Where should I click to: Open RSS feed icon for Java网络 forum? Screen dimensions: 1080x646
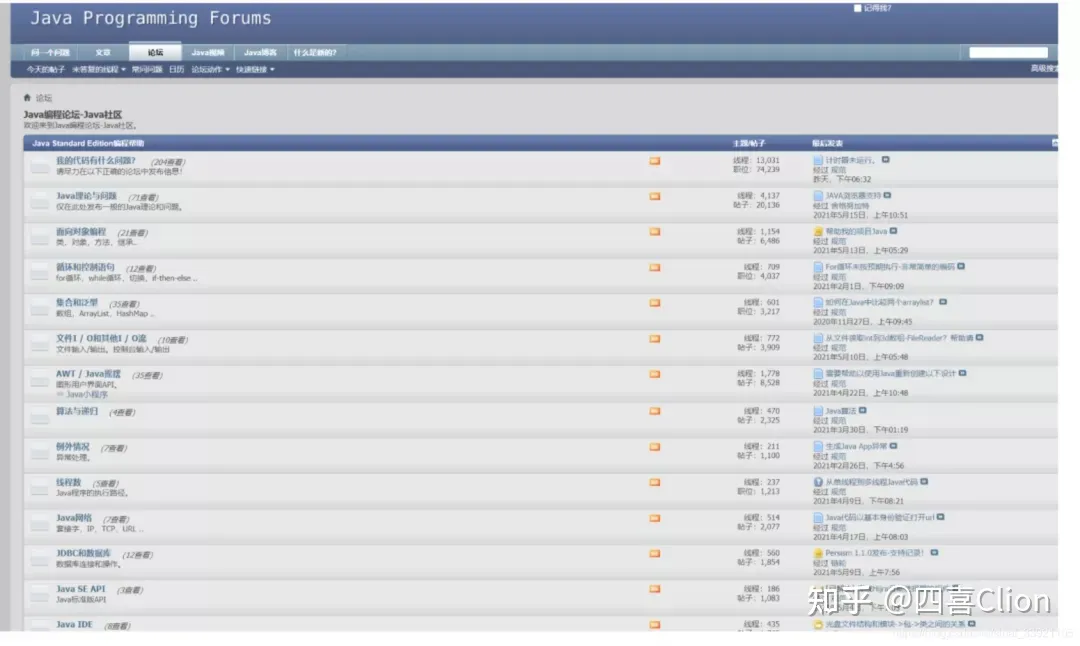click(654, 519)
